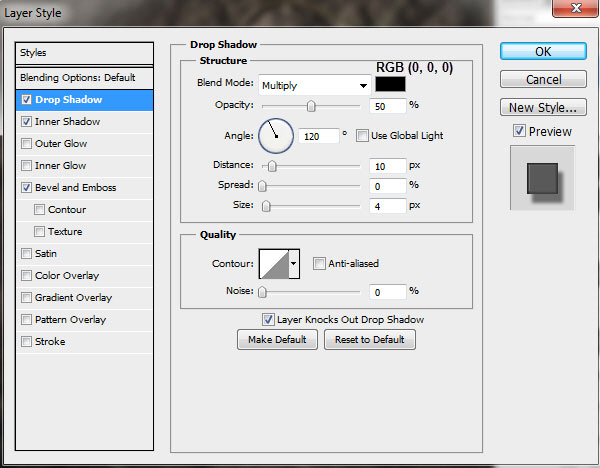This screenshot has height=468, width=600.
Task: Click the Noise slider handle
Action: (x=262, y=292)
